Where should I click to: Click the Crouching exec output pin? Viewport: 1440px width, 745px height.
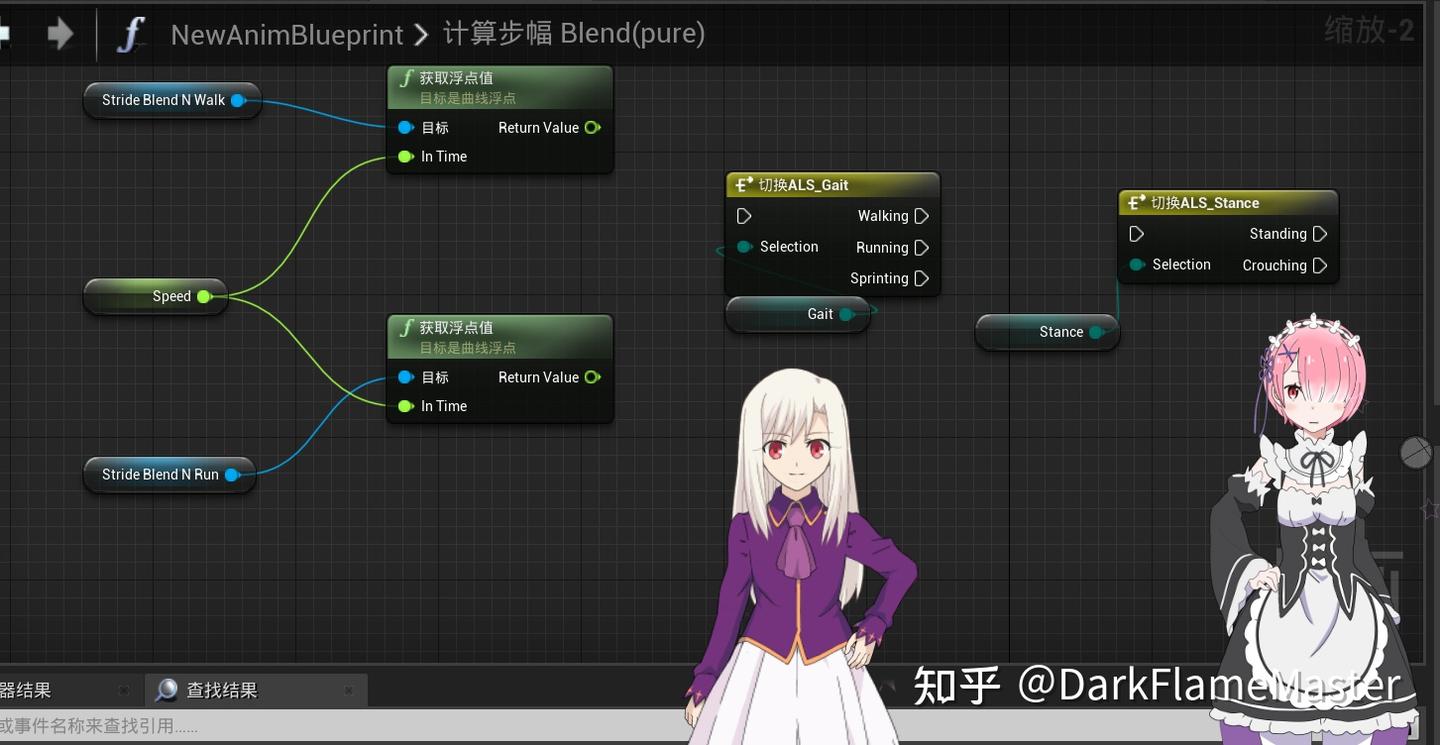click(1320, 265)
